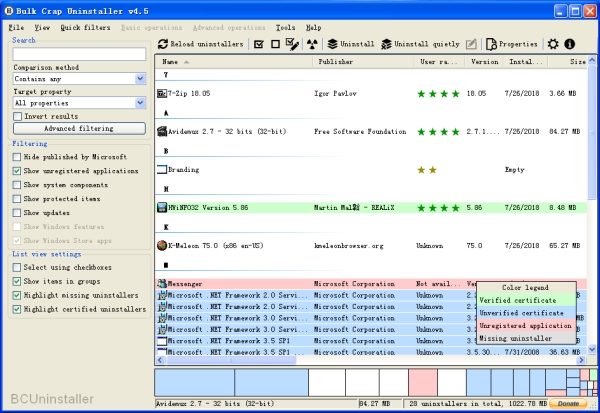Click the Bulk Crap Uninstaller title icon

8,11
